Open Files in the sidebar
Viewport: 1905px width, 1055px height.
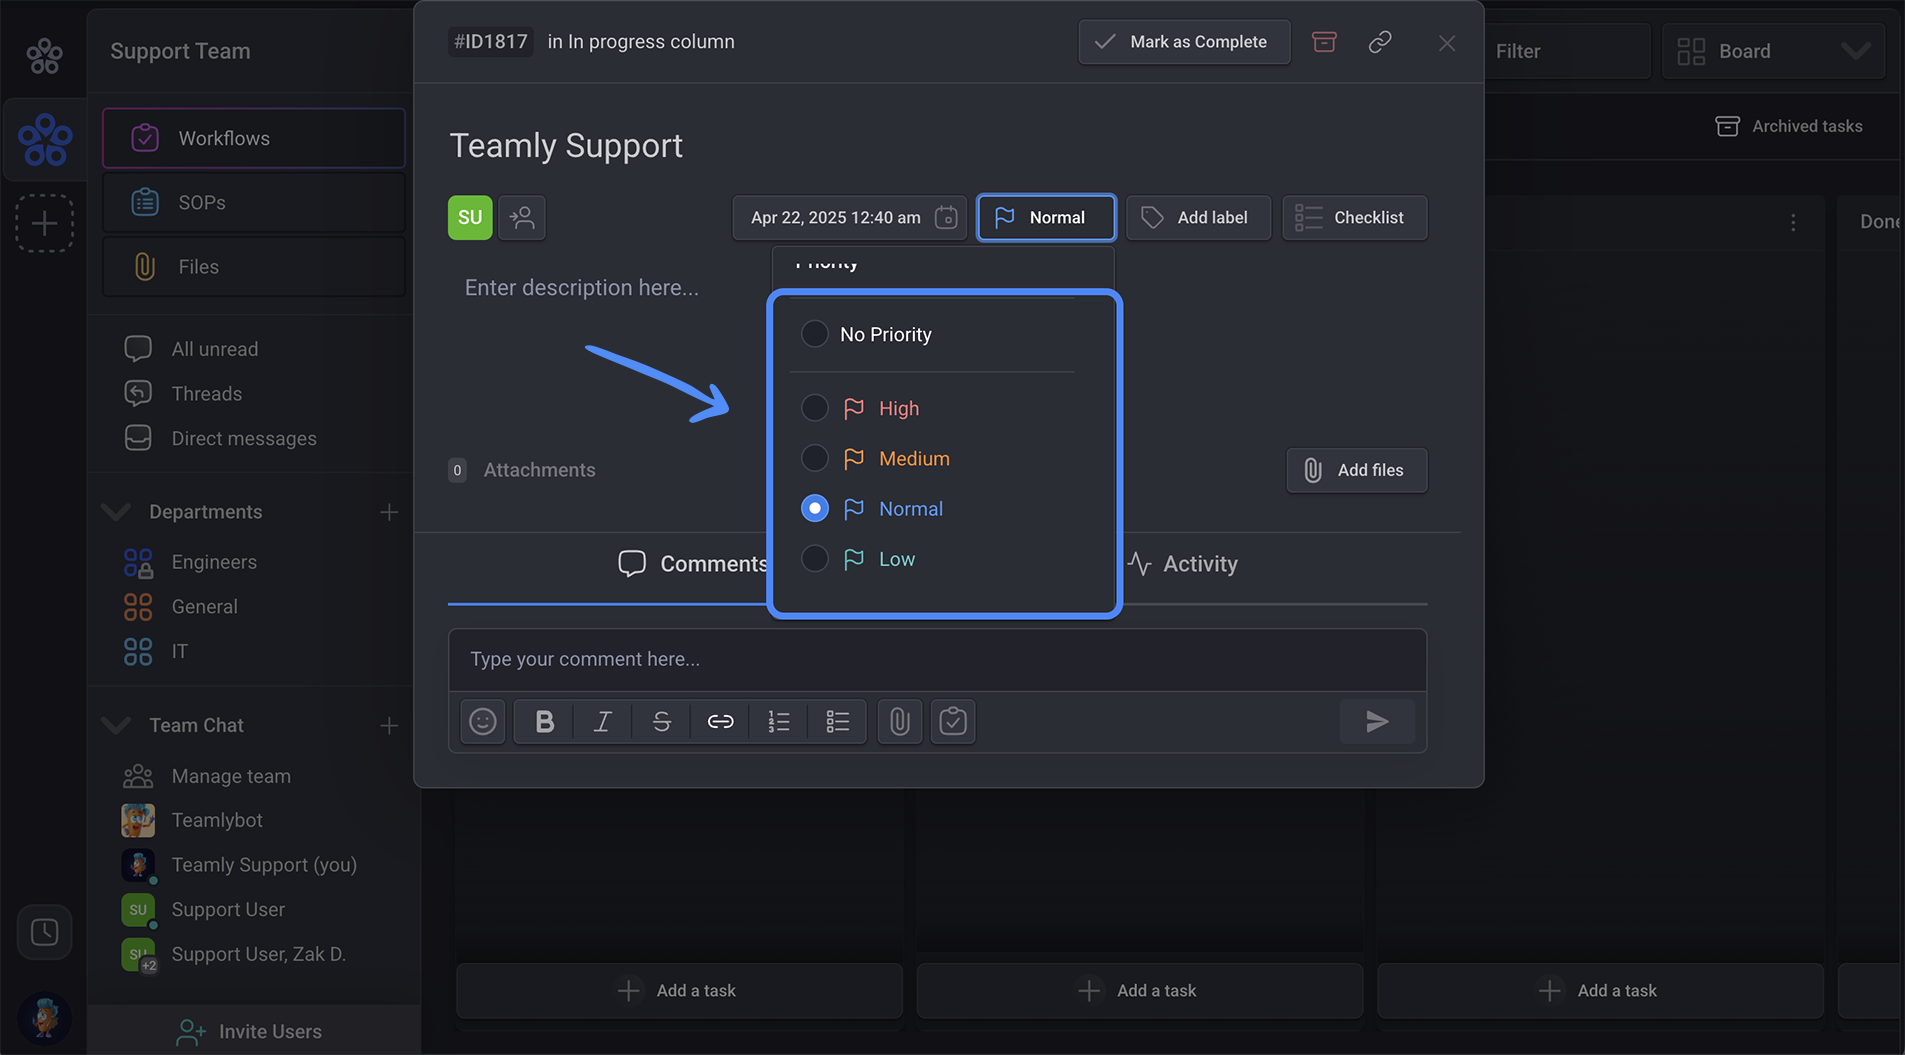click(254, 267)
